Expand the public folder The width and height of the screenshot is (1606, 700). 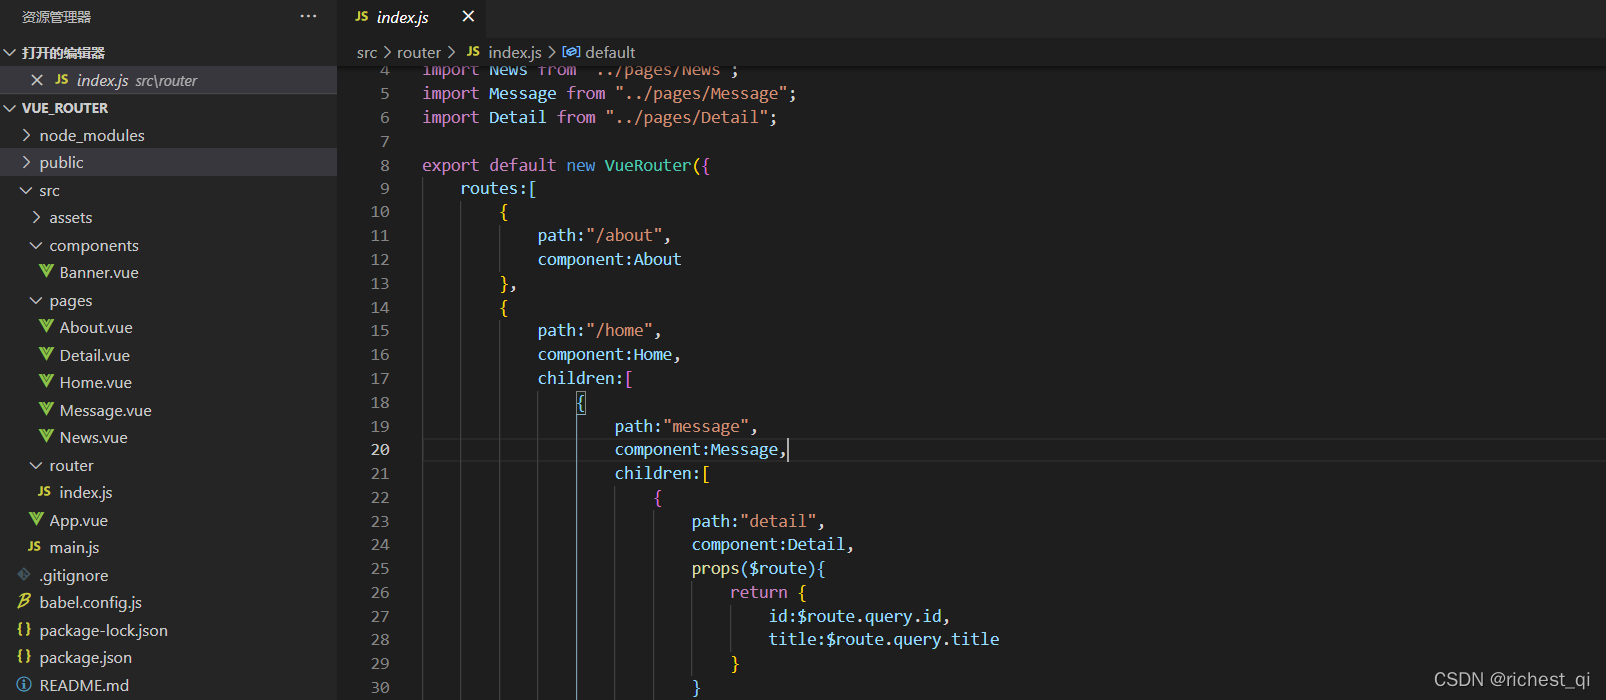tap(26, 162)
